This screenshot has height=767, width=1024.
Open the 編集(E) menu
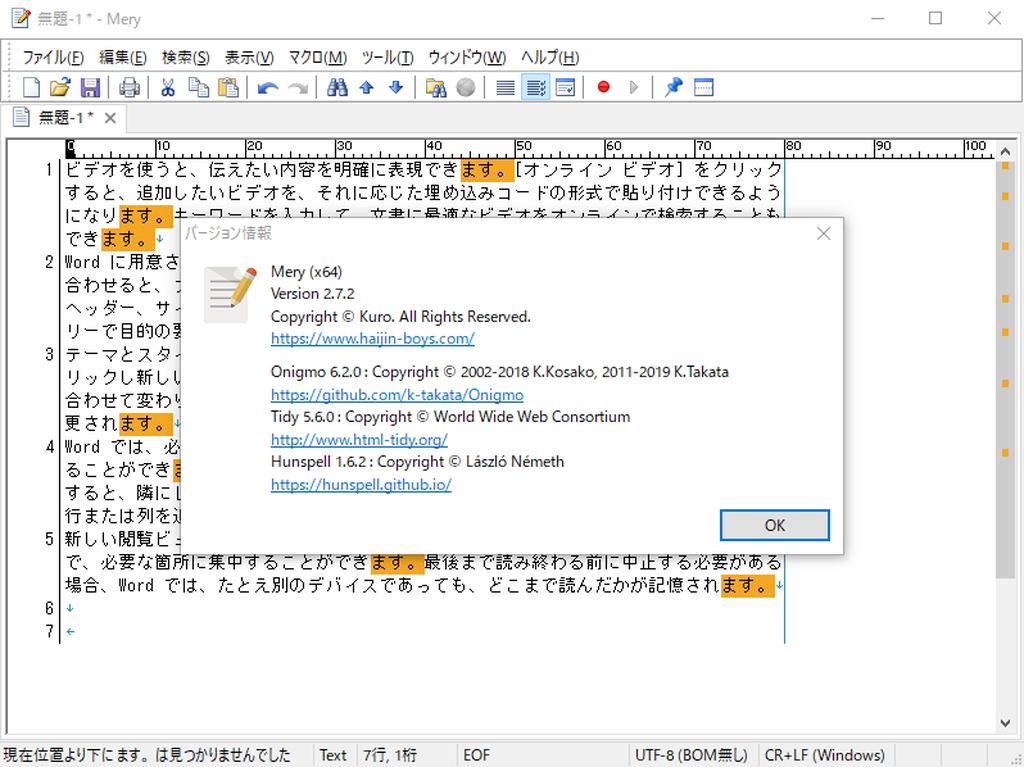tap(122, 57)
